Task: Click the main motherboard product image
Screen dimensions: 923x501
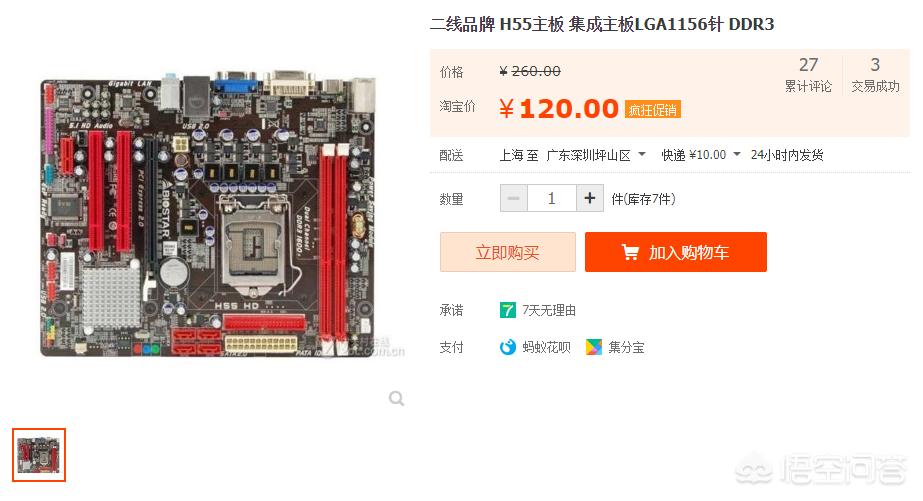Action: pyautogui.click(x=207, y=215)
